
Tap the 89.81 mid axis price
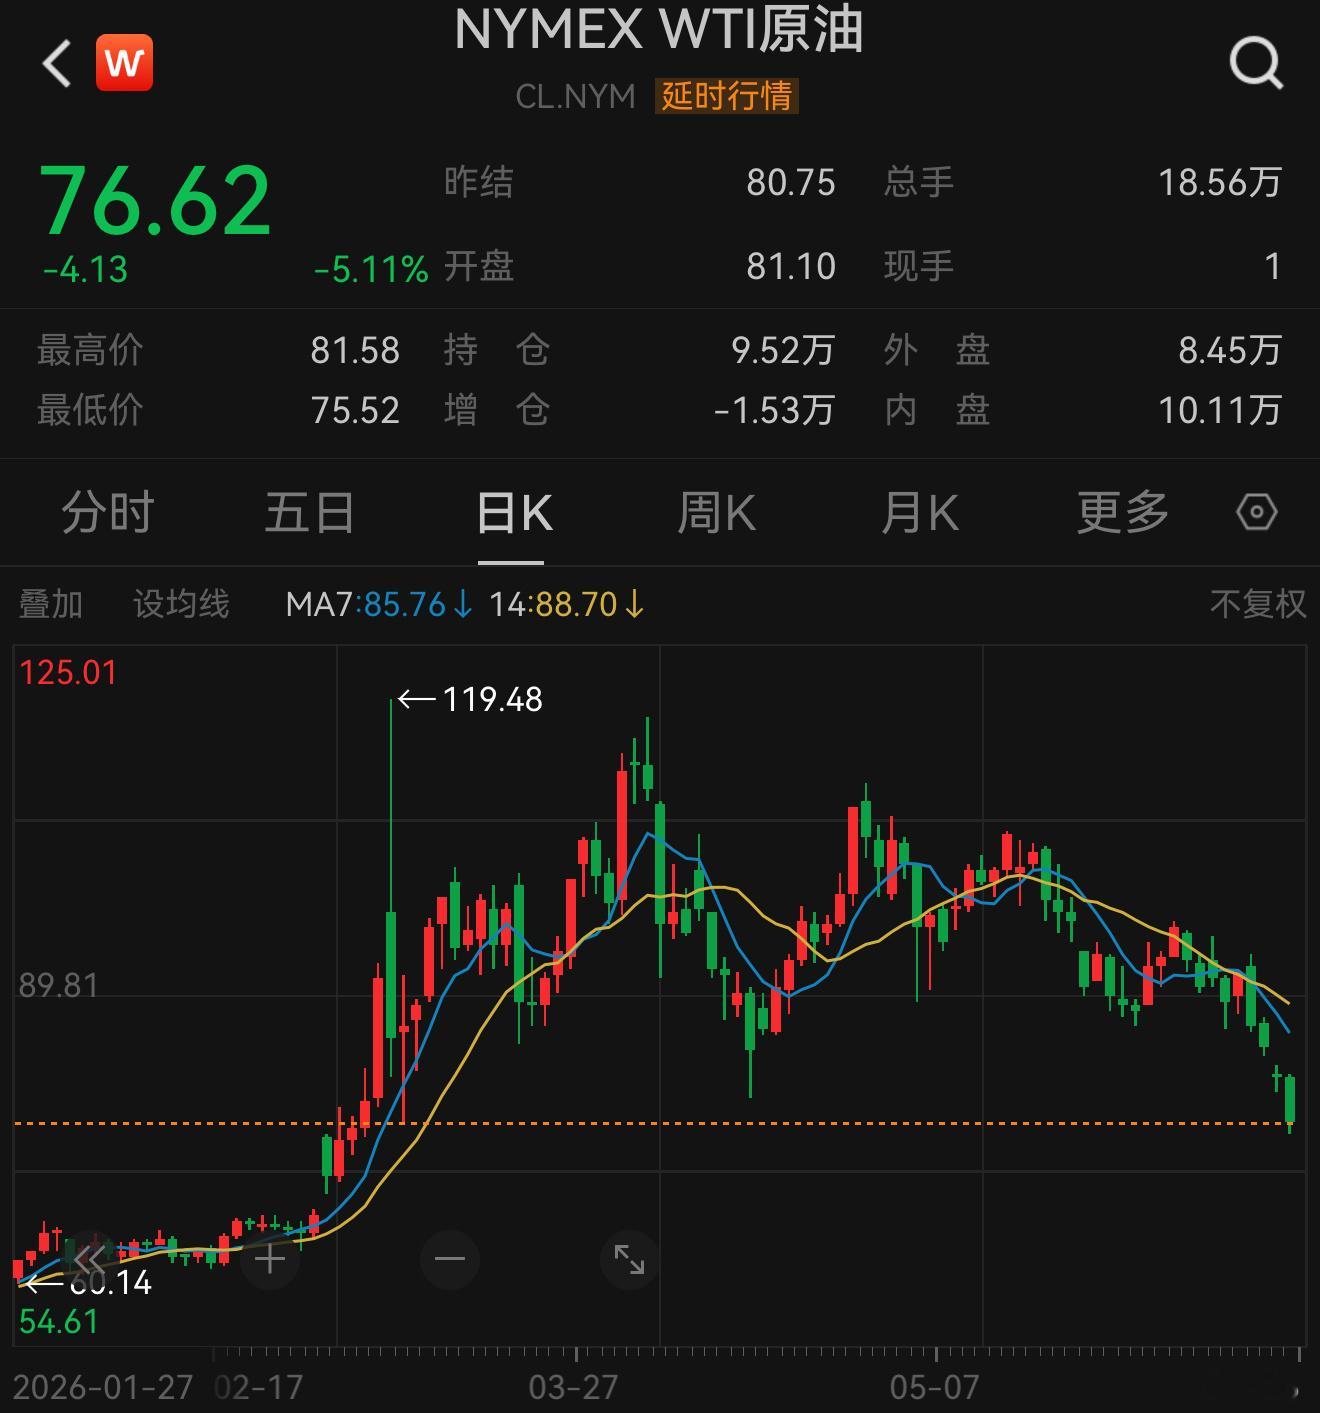(x=58, y=985)
